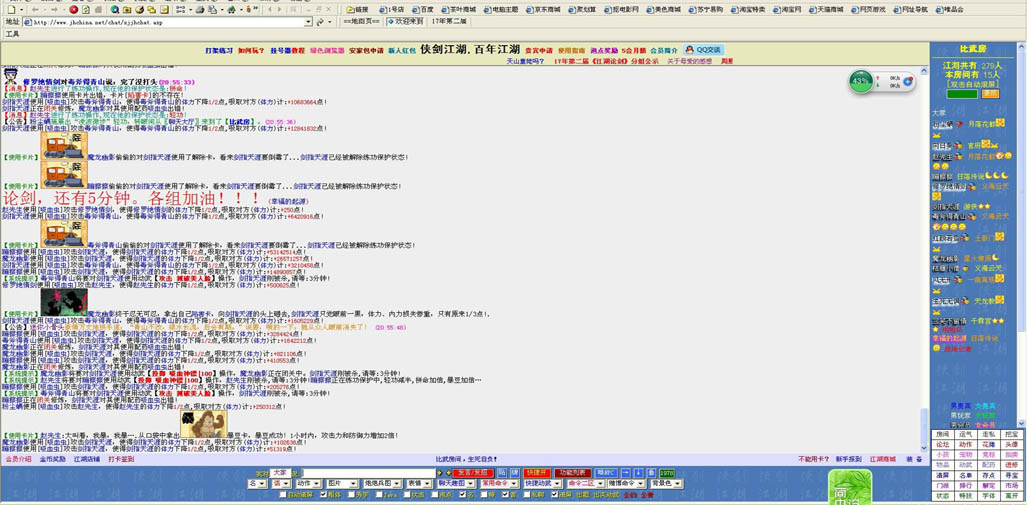Image resolution: width=1027 pixels, height=505 pixels.
Task: Switch to the 欢迎来到 browser tab
Action: [x=406, y=22]
